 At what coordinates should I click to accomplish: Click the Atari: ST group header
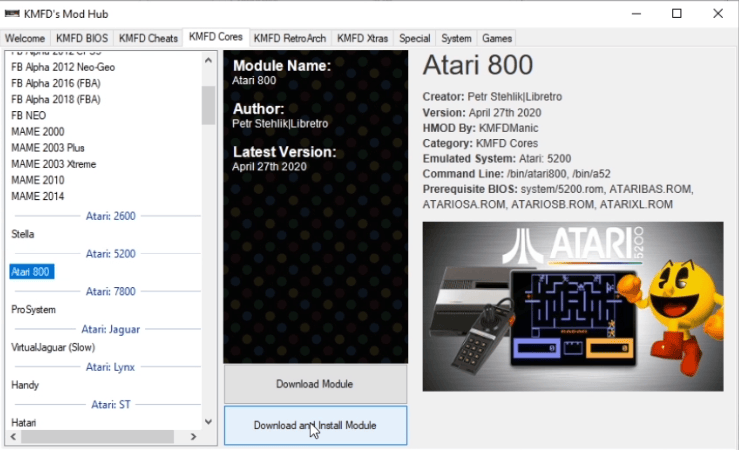click(110, 405)
